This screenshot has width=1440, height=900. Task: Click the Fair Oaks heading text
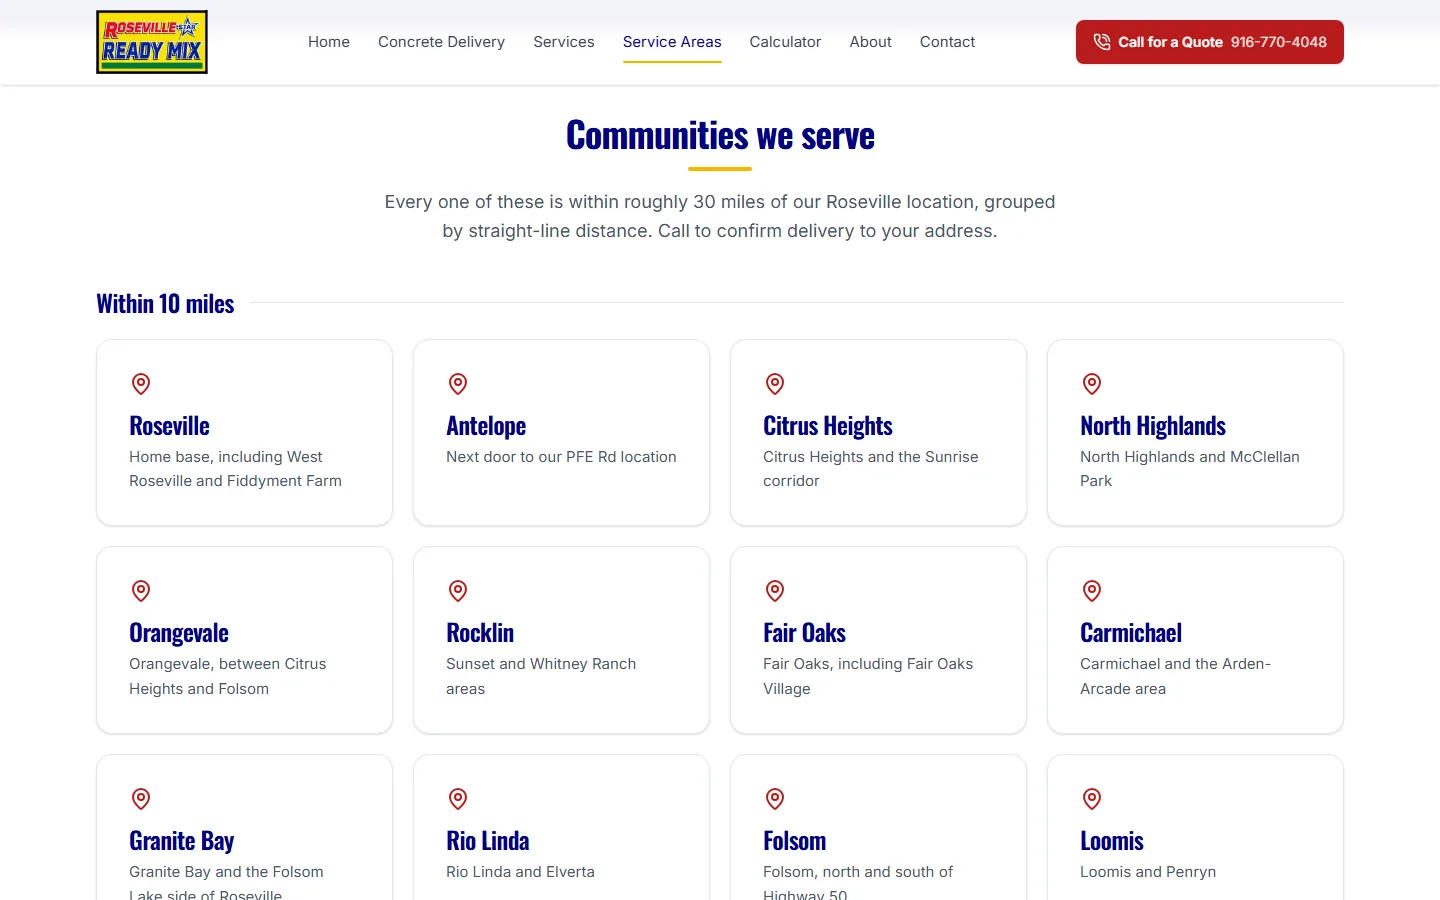(x=804, y=633)
